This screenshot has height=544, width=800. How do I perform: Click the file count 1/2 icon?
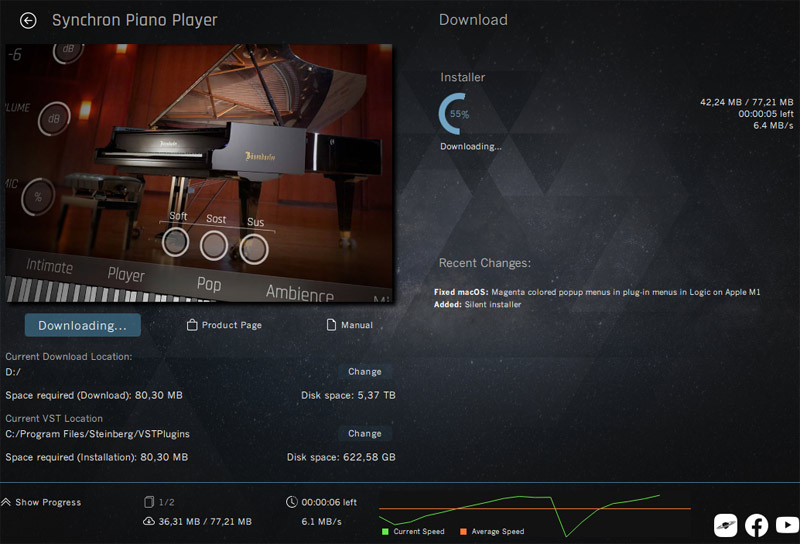149,502
